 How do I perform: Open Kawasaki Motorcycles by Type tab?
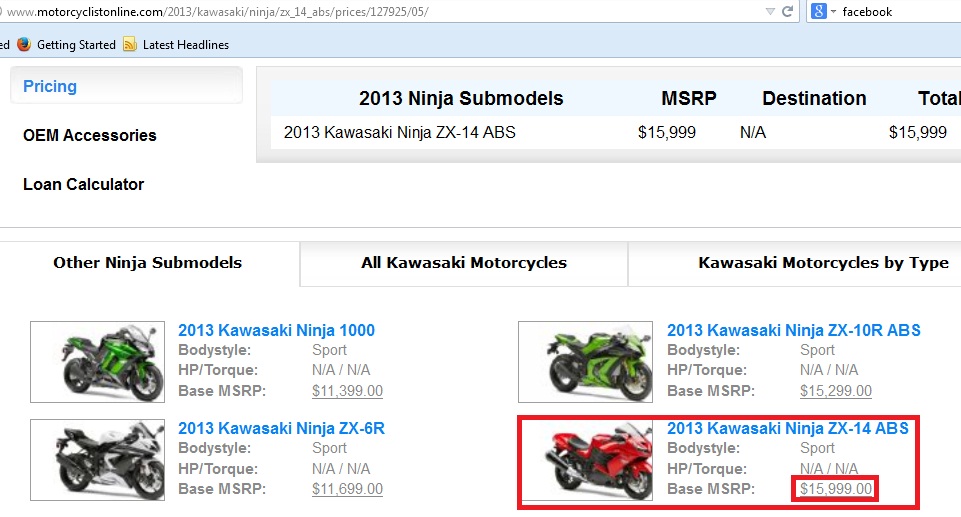(822, 263)
